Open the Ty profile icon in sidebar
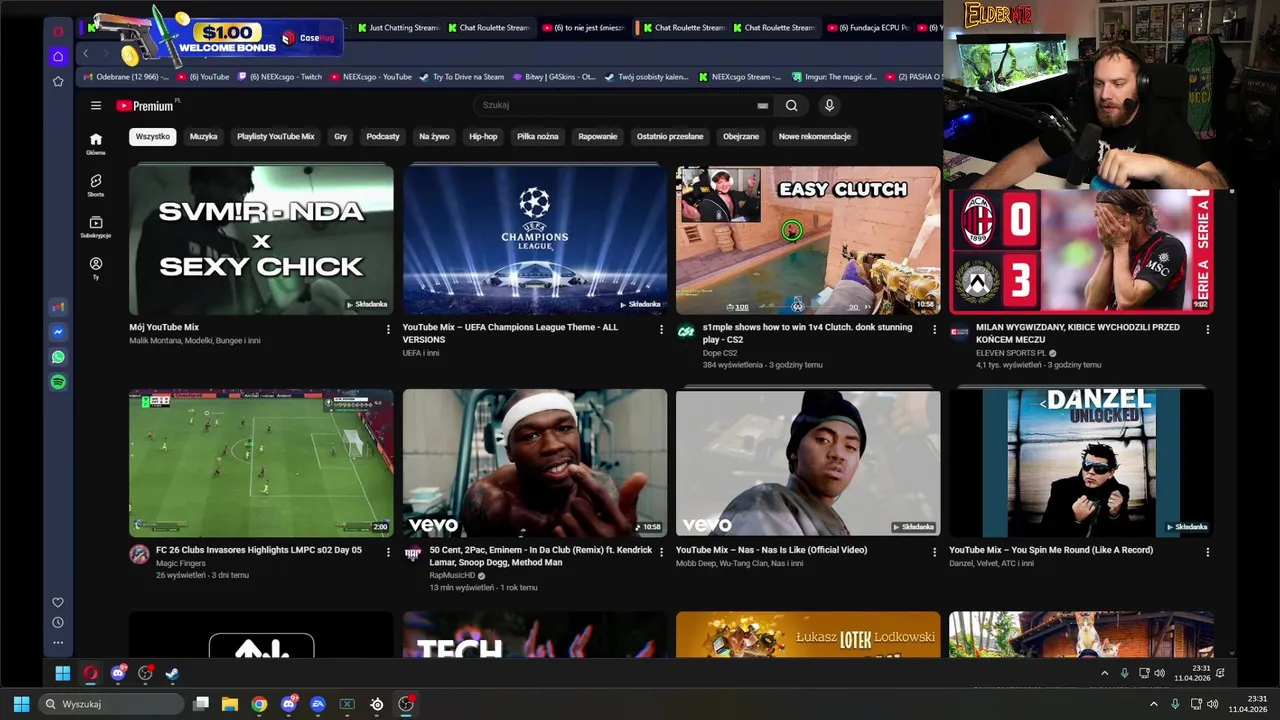 pos(95,268)
